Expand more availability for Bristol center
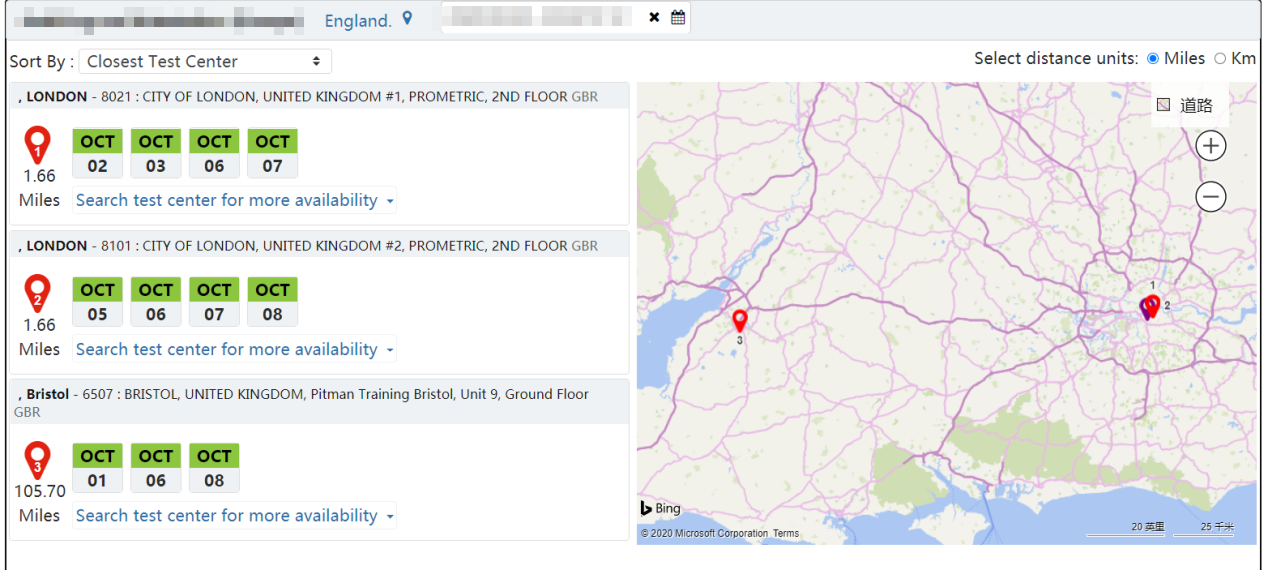The width and height of the screenshot is (1268, 570). point(235,516)
